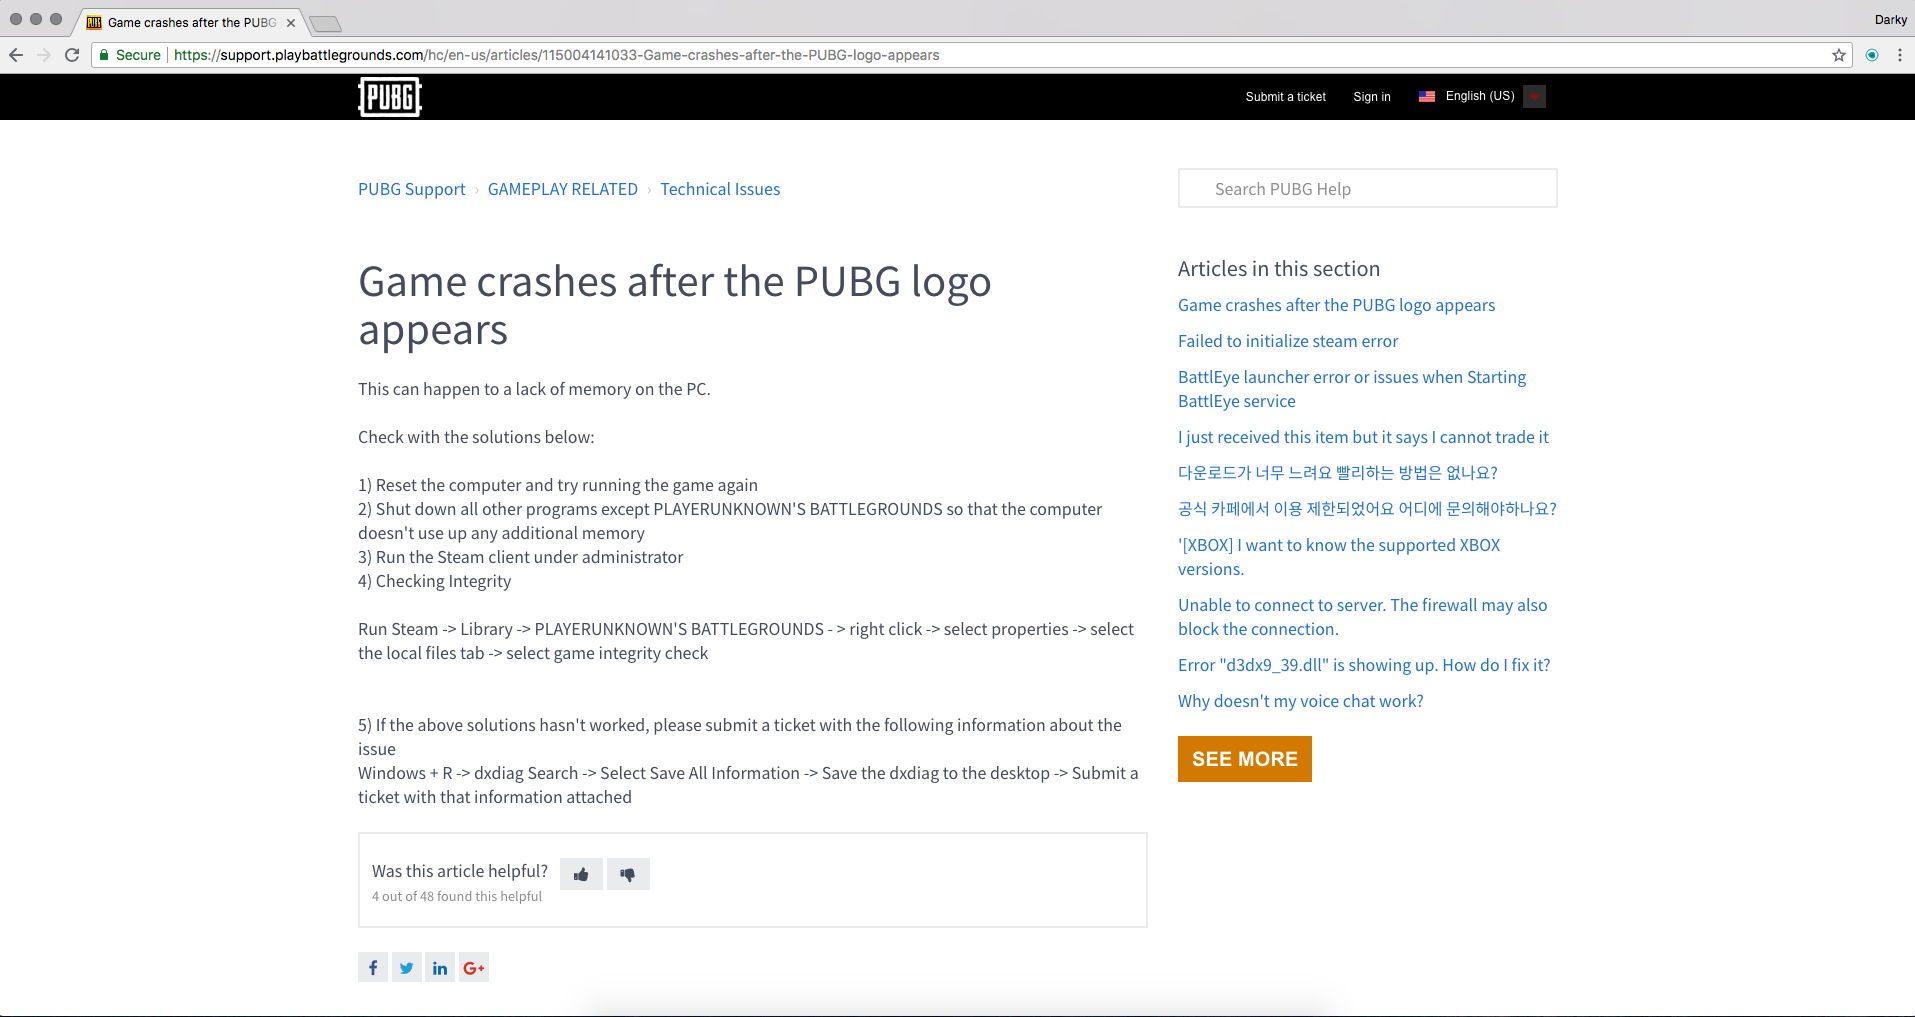Open Korean article about 공식 카페에서 이용 제한

(x=1367, y=509)
